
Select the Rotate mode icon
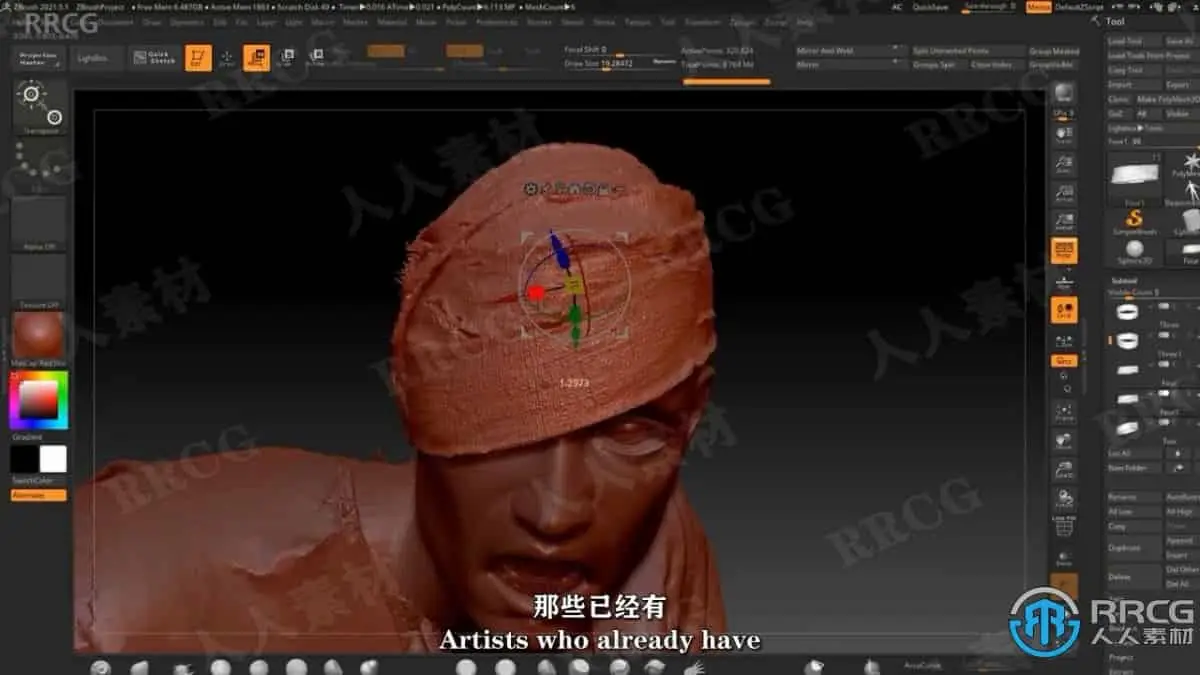click(x=315, y=58)
